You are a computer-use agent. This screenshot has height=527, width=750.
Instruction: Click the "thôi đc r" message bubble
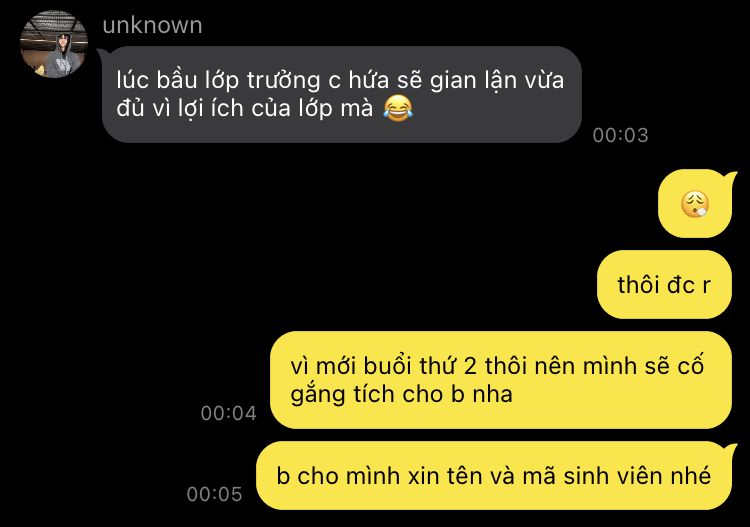tap(664, 285)
